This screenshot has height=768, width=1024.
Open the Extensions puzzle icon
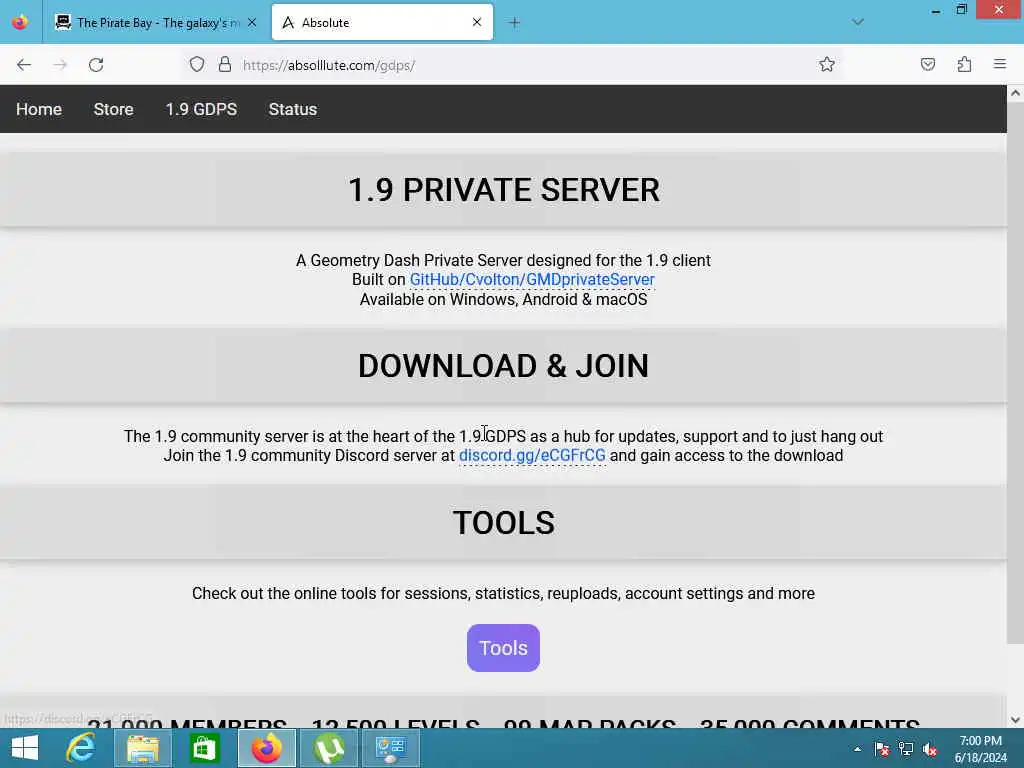pos(964,65)
